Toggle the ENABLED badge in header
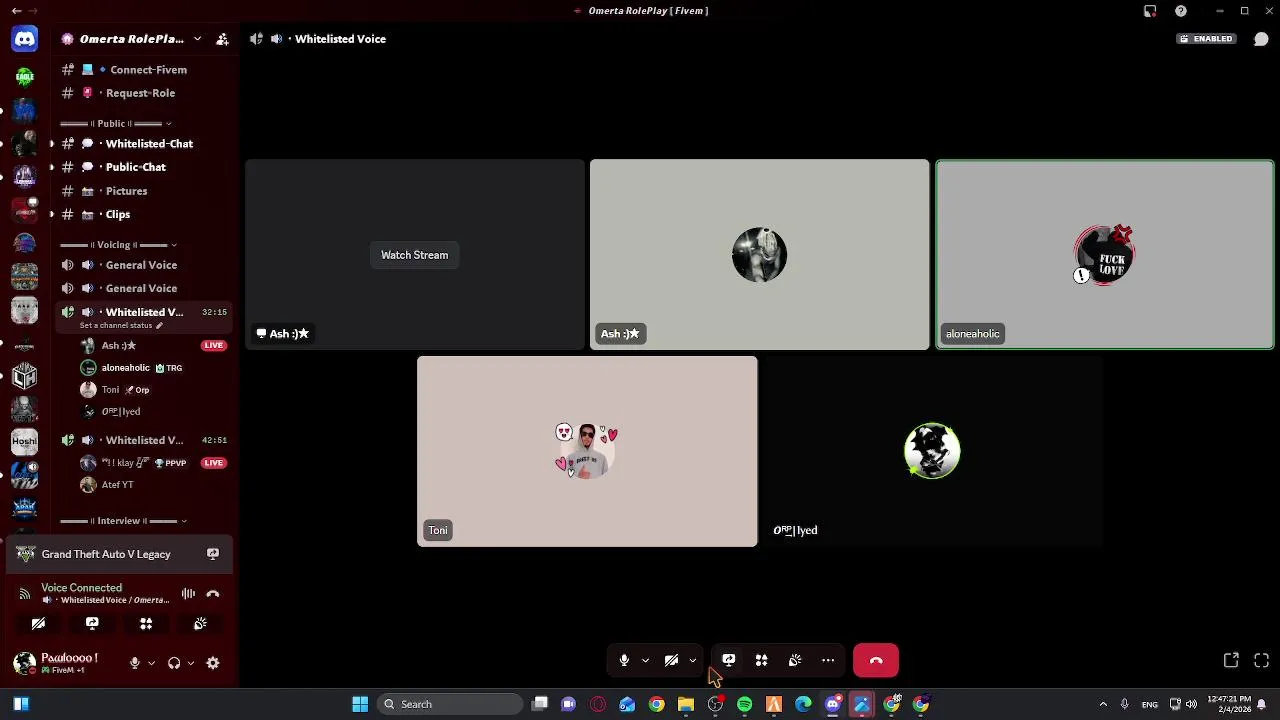The height and width of the screenshot is (720, 1280). coord(1206,39)
